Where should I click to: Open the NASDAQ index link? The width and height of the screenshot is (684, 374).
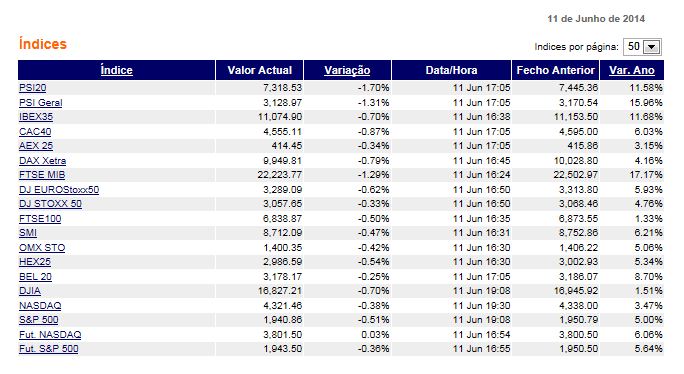[40, 306]
